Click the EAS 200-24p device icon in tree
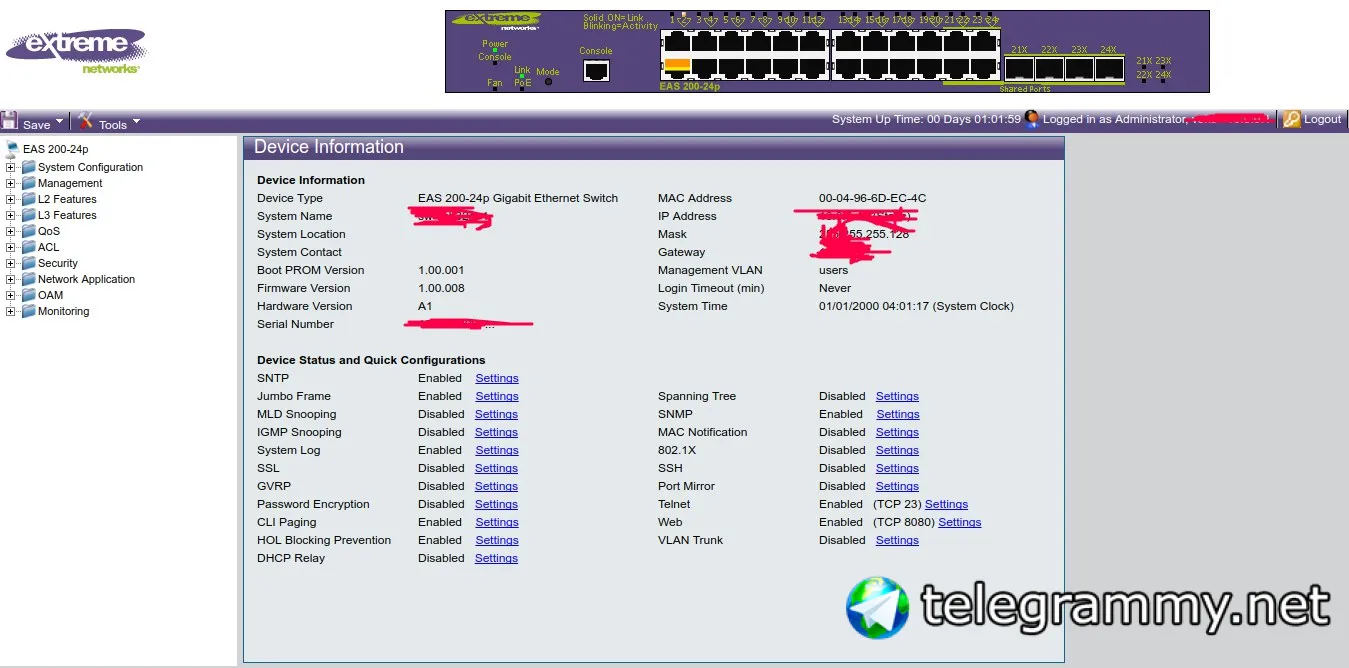Screen dimensions: 1349x668 pos(12,149)
